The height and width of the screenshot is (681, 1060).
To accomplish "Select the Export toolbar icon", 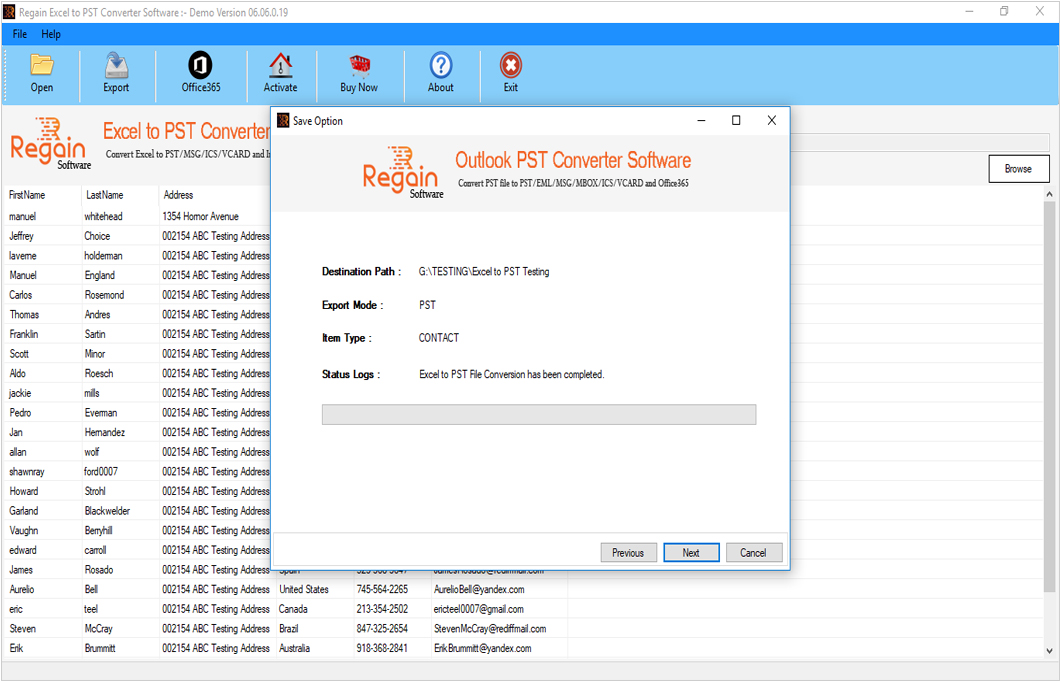I will coord(116,72).
